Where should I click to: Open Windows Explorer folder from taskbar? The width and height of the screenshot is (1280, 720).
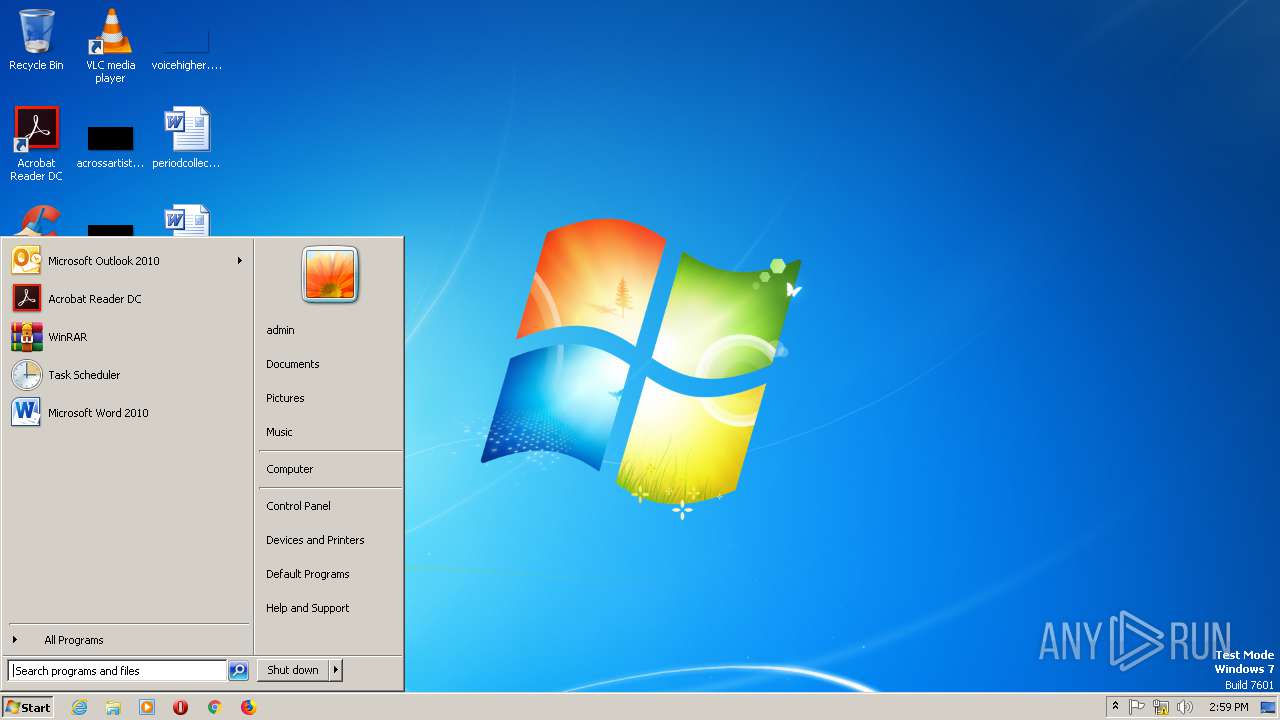[113, 707]
